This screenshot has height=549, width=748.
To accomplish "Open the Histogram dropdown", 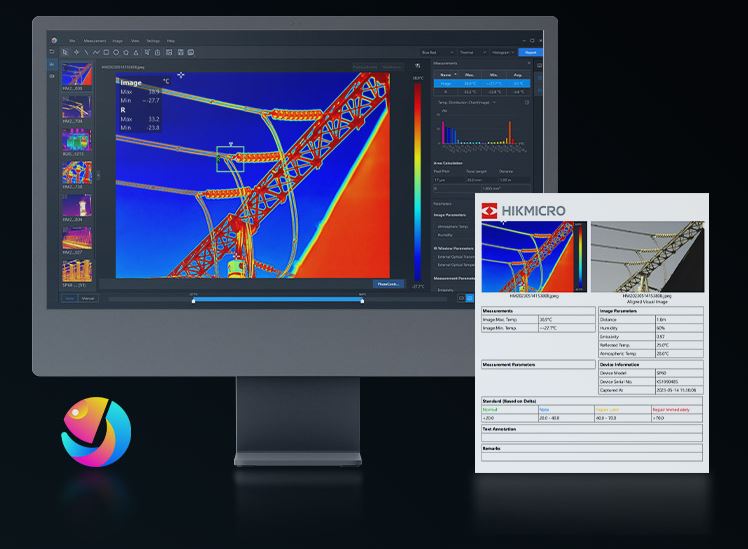I will pos(503,52).
